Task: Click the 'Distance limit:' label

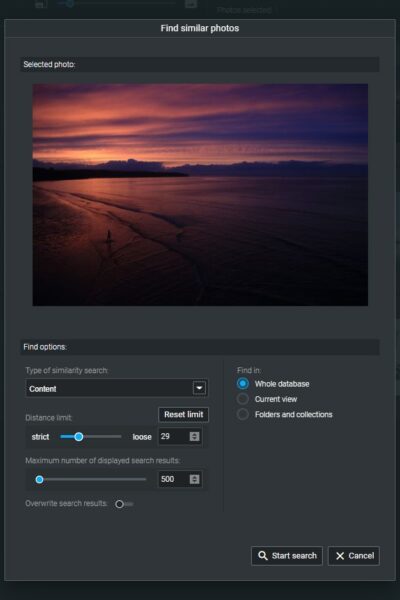Action: point(49,418)
